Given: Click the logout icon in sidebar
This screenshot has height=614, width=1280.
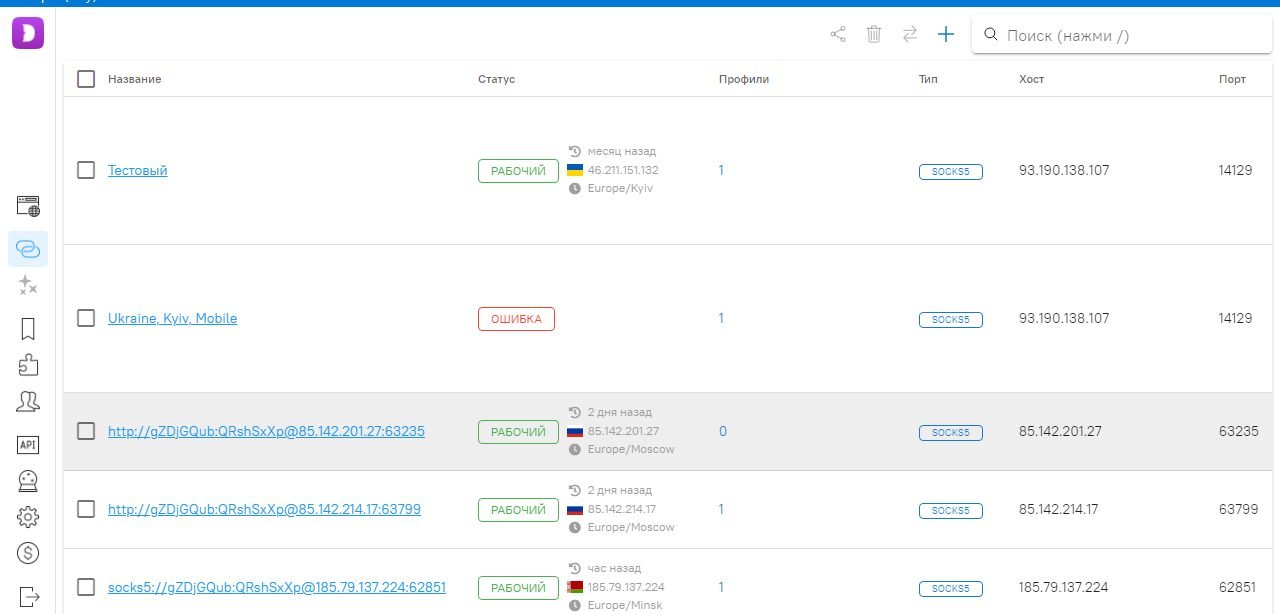Looking at the screenshot, I should pos(28,596).
